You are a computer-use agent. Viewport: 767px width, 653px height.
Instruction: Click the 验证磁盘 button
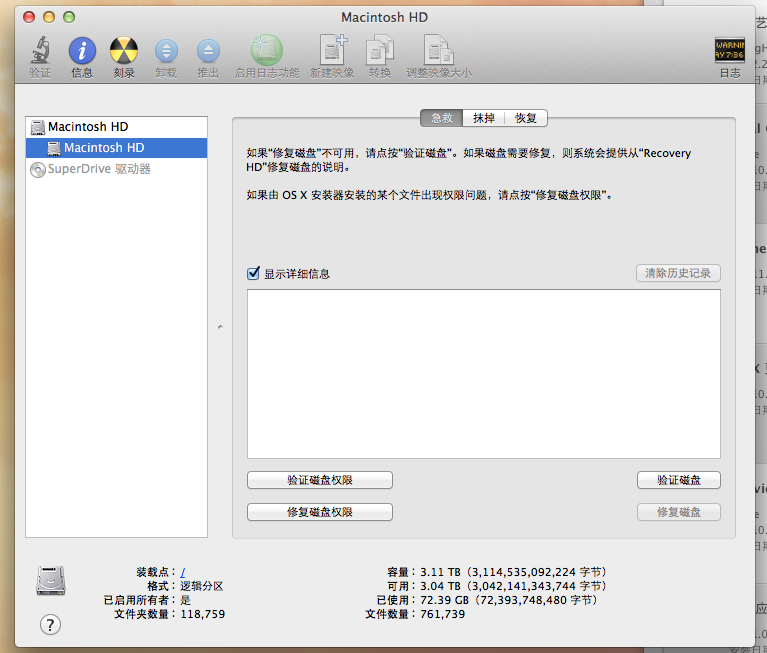point(678,480)
